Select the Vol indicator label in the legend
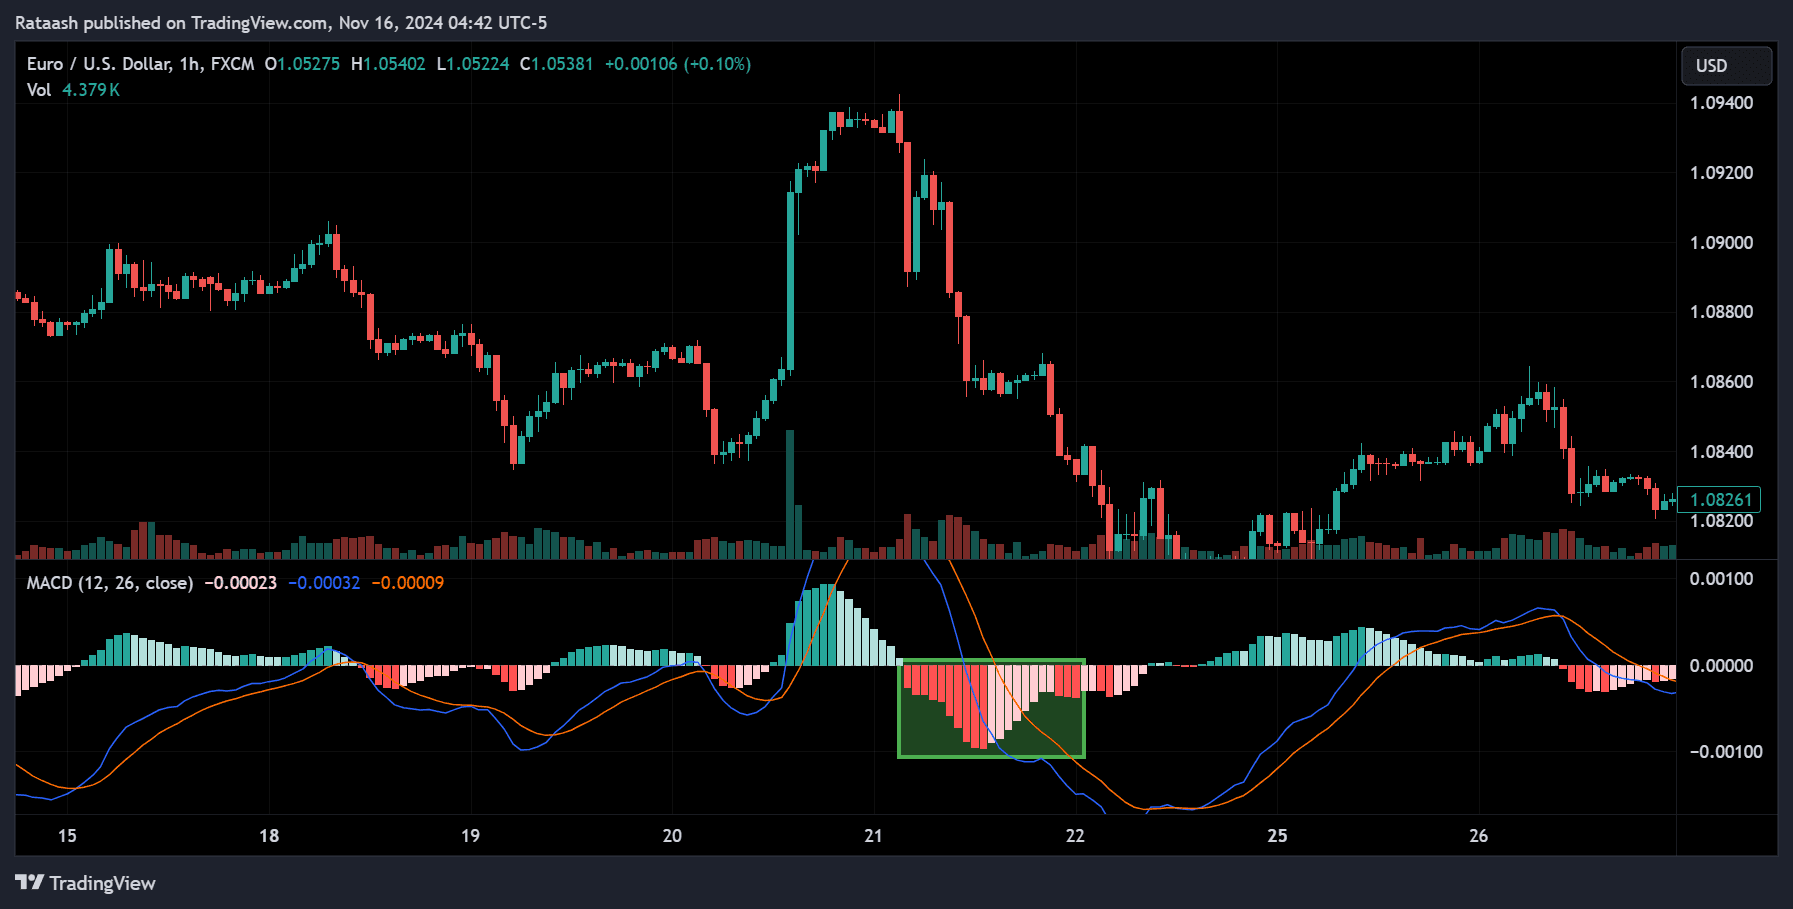Image resolution: width=1793 pixels, height=909 pixels. [38, 89]
